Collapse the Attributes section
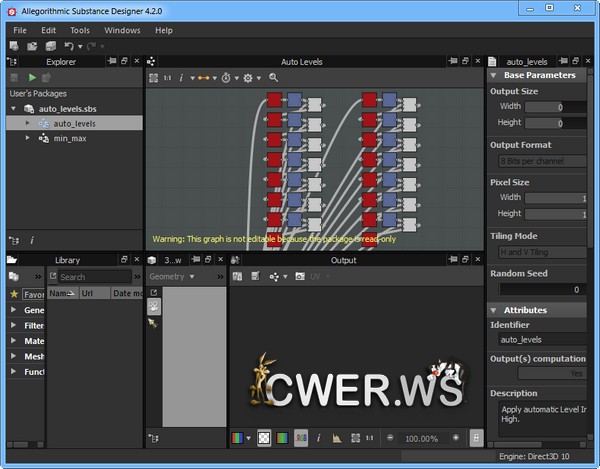 (x=494, y=310)
